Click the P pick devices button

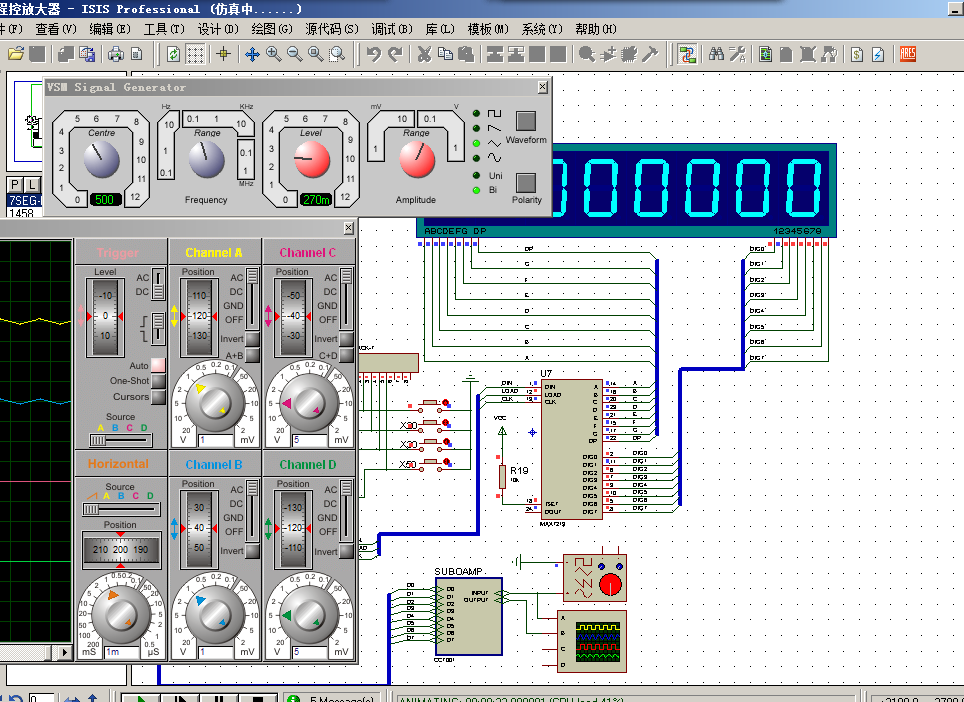pyautogui.click(x=15, y=184)
